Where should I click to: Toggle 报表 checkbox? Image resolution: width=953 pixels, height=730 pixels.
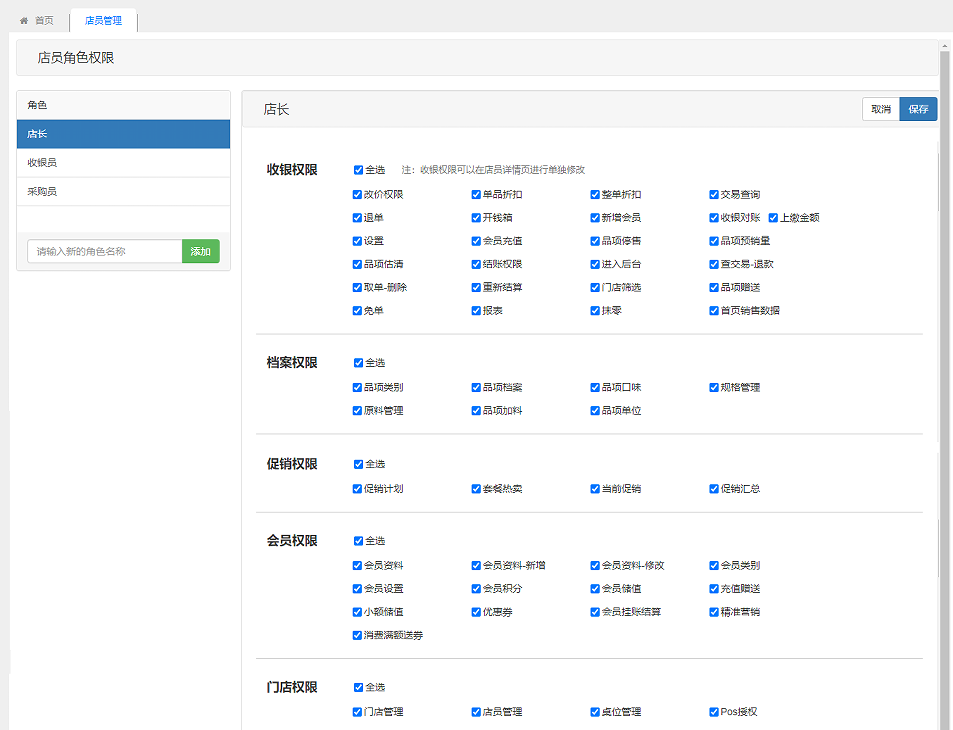(x=476, y=311)
